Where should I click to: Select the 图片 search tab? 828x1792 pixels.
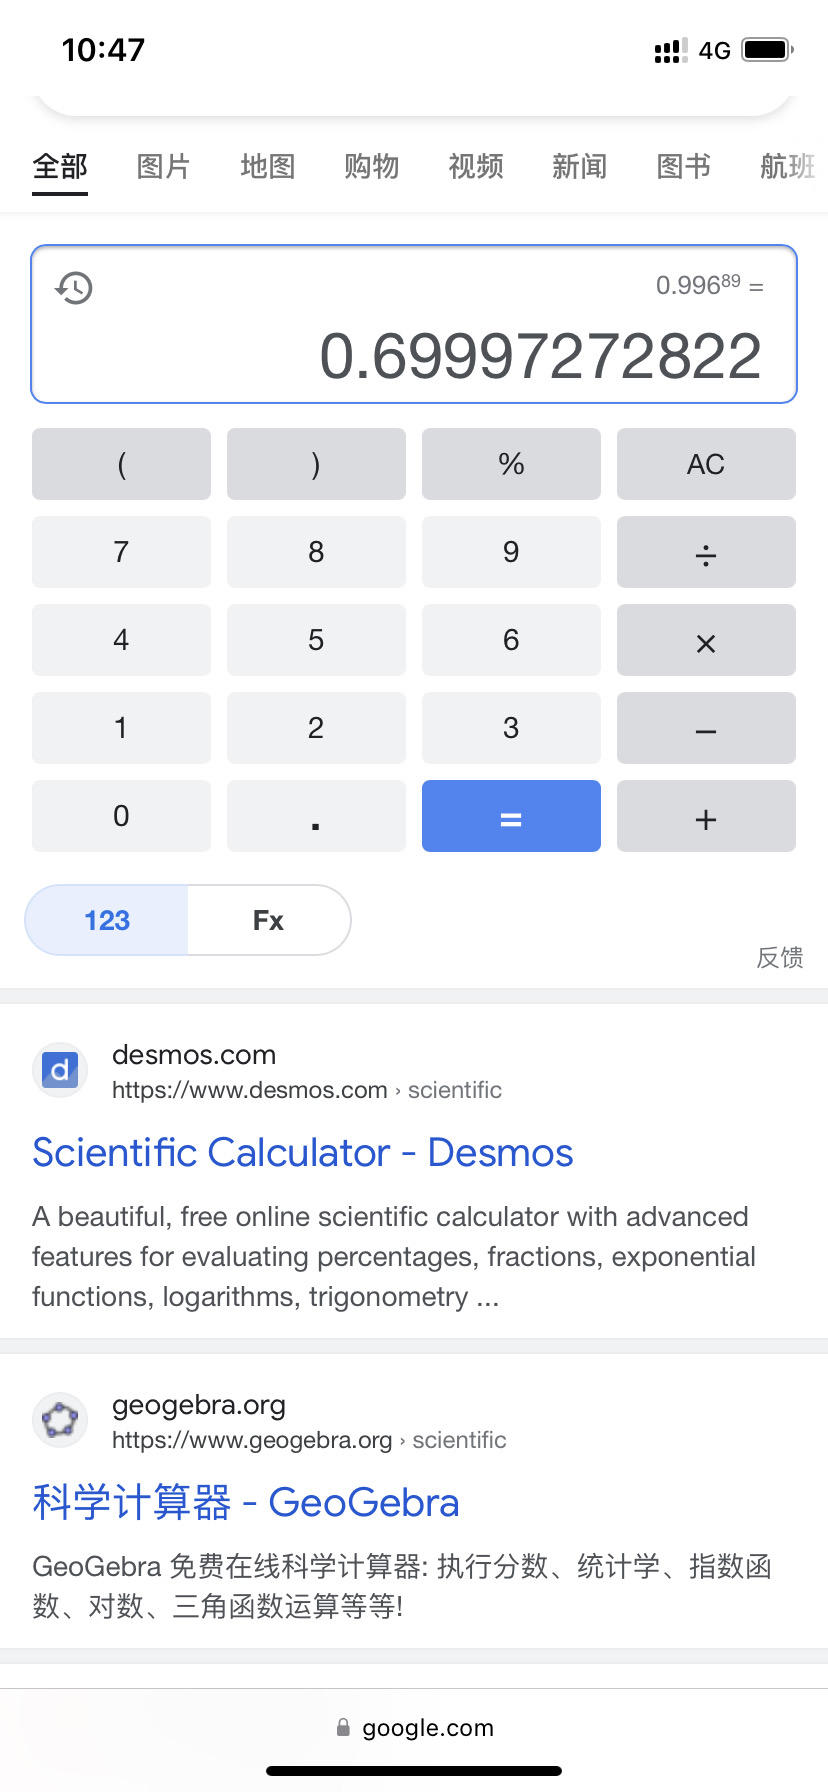coord(163,167)
